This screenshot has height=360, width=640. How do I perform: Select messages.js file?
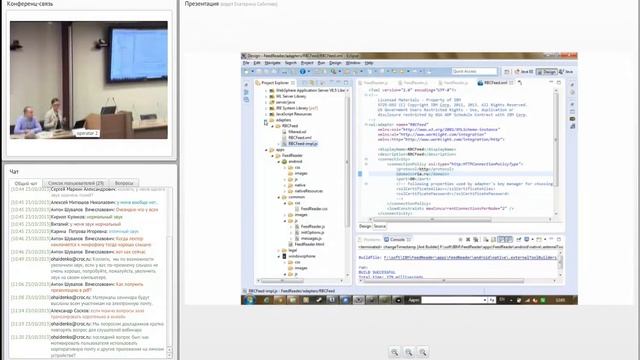[311, 238]
